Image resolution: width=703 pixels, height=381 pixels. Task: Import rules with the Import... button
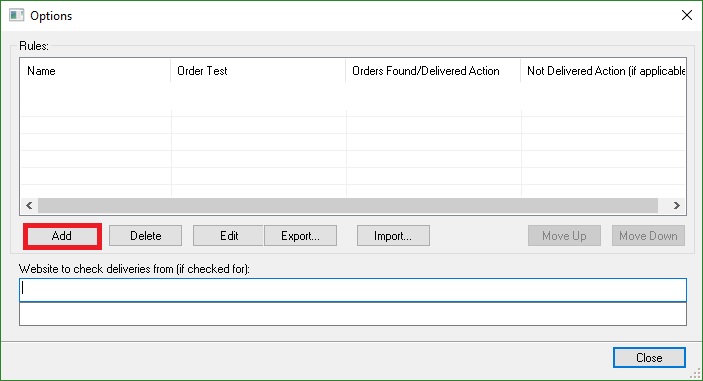coord(393,236)
